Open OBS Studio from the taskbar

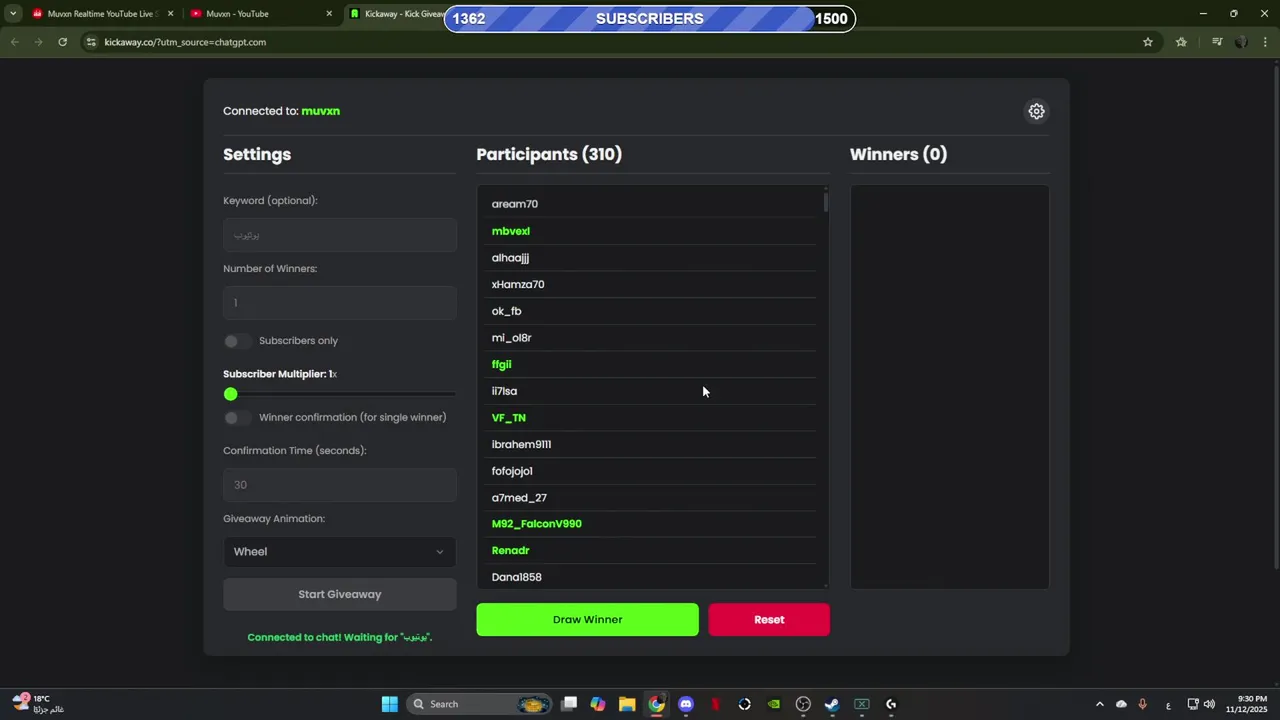[803, 704]
